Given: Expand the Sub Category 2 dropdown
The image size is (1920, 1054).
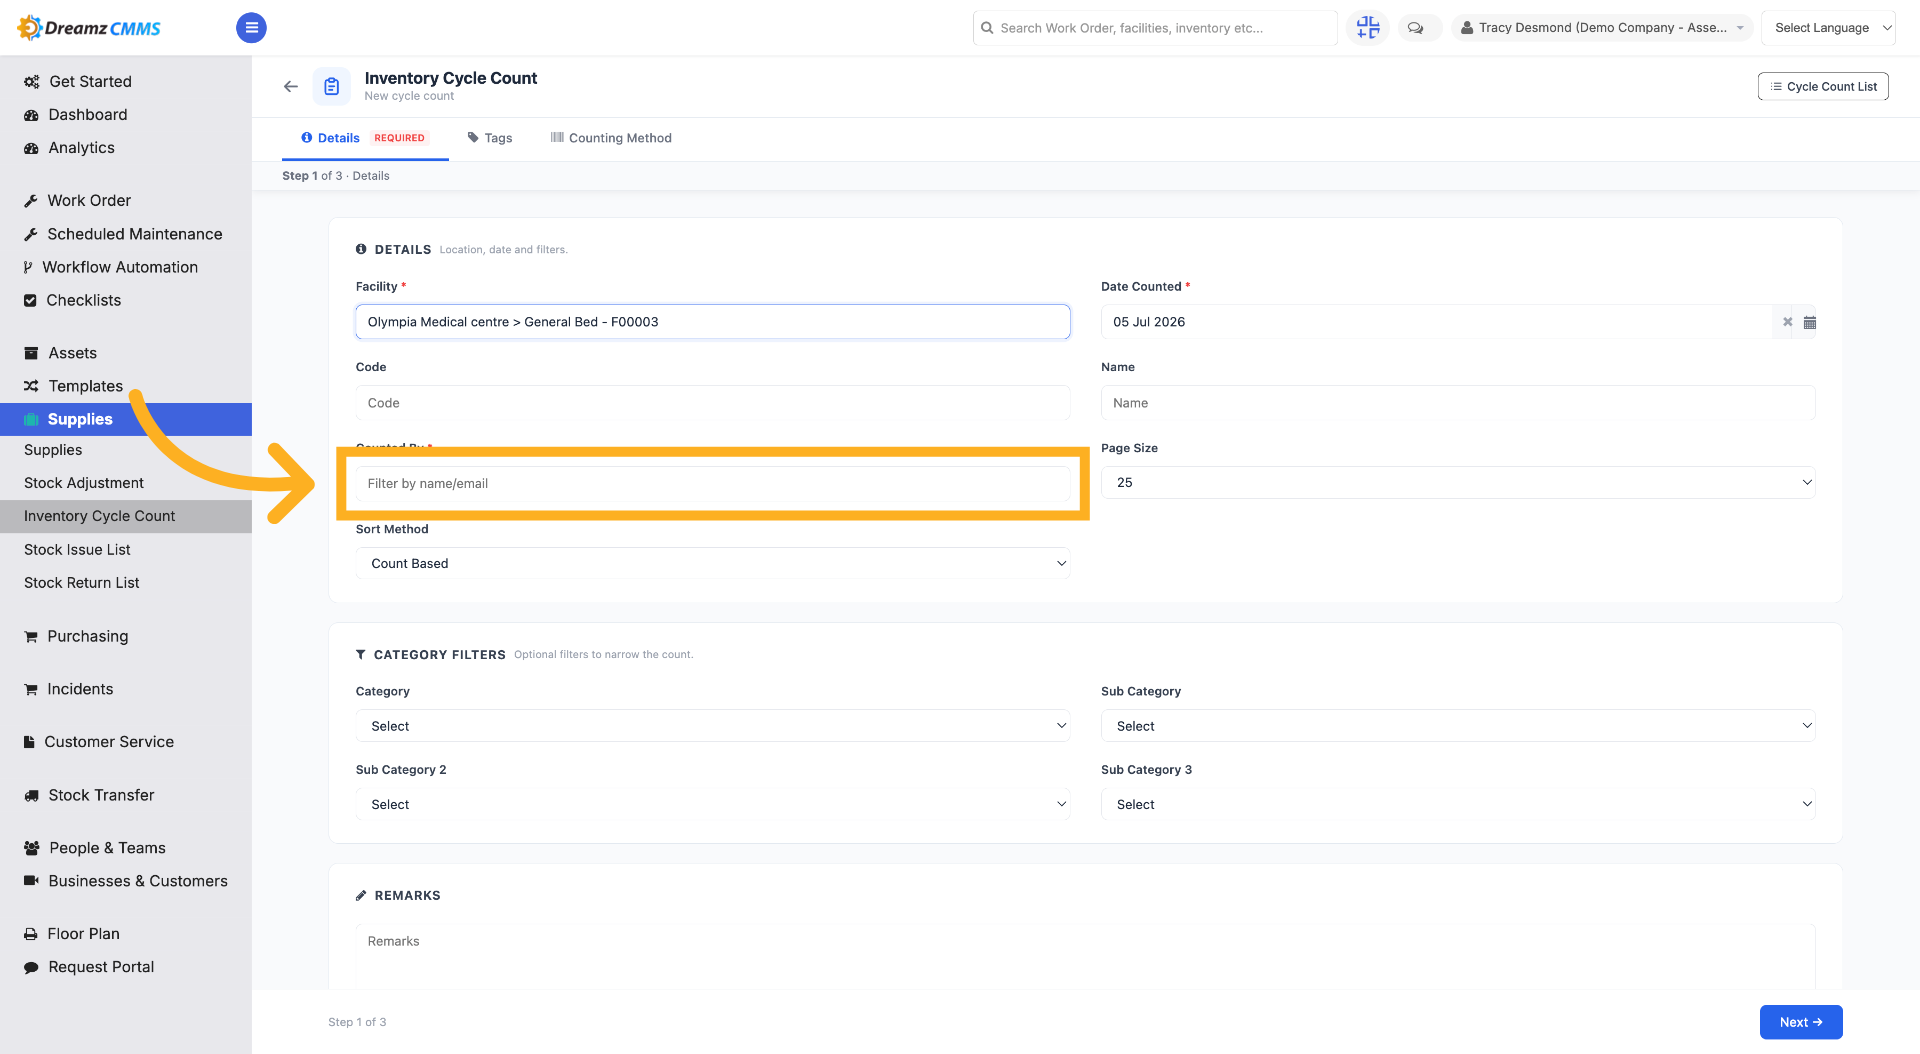Looking at the screenshot, I should pos(713,804).
